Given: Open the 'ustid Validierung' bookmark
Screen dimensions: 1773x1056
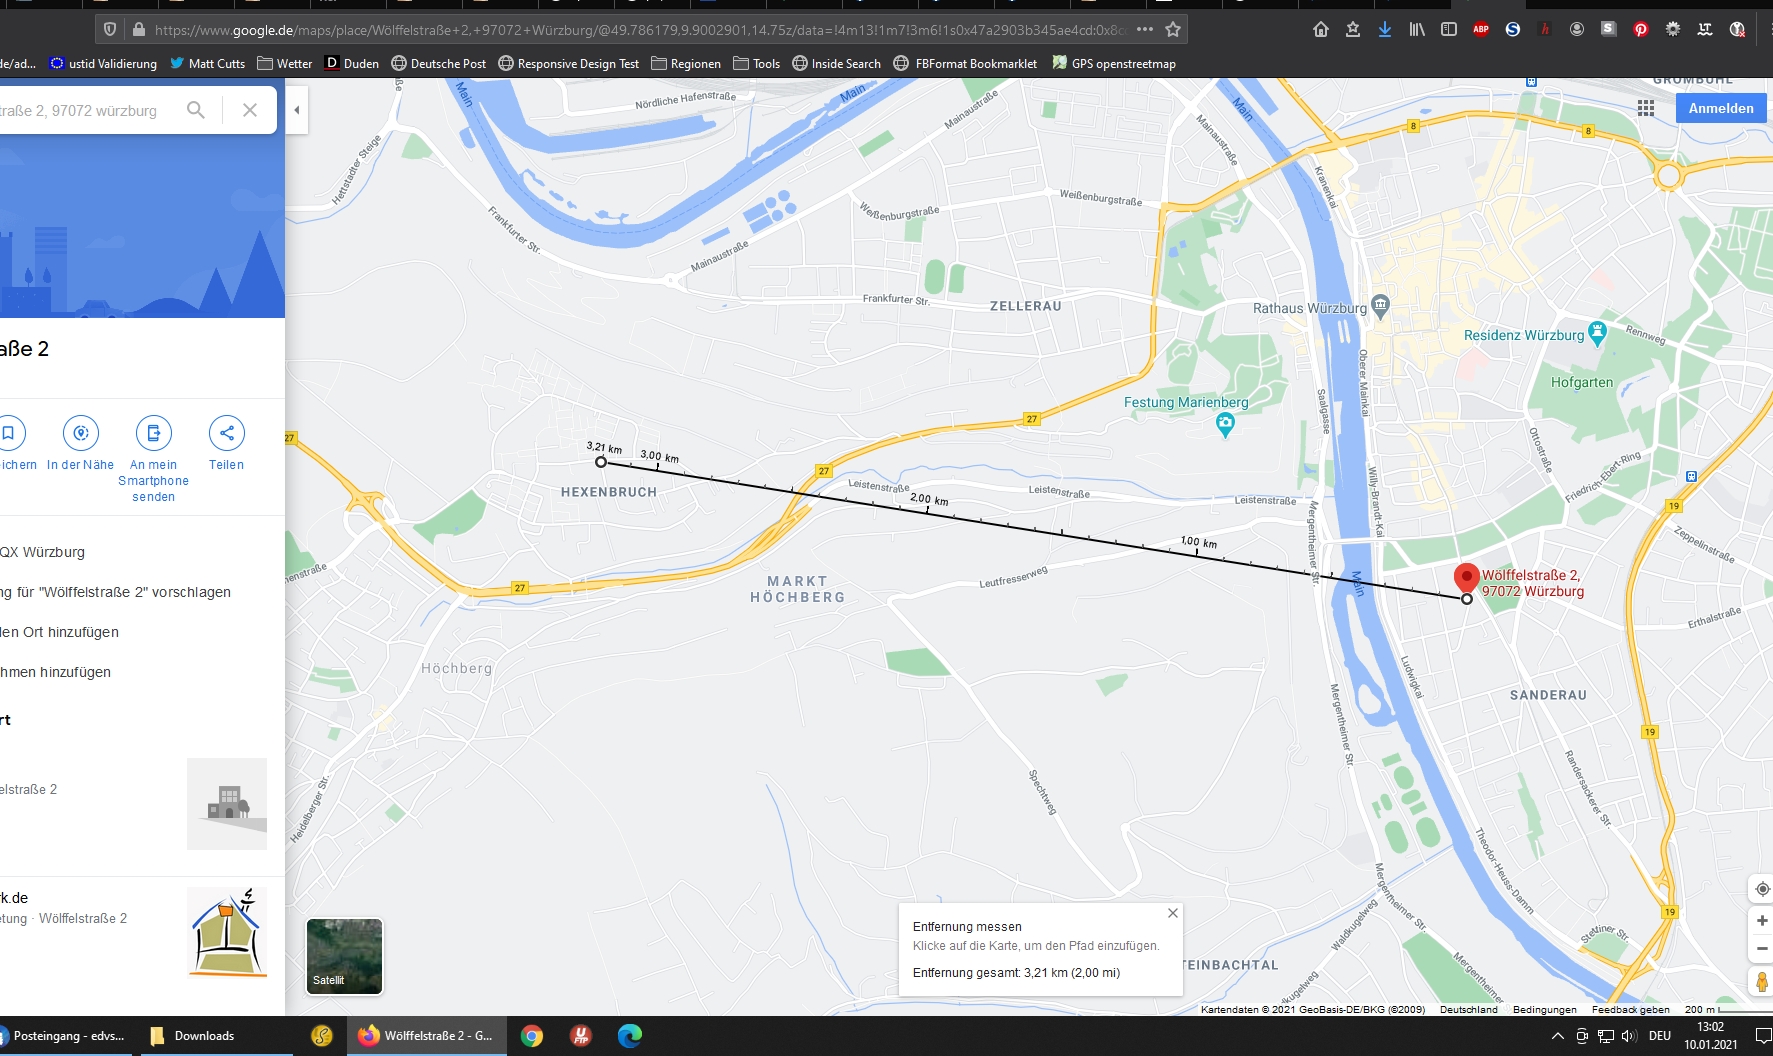Looking at the screenshot, I should (103, 64).
